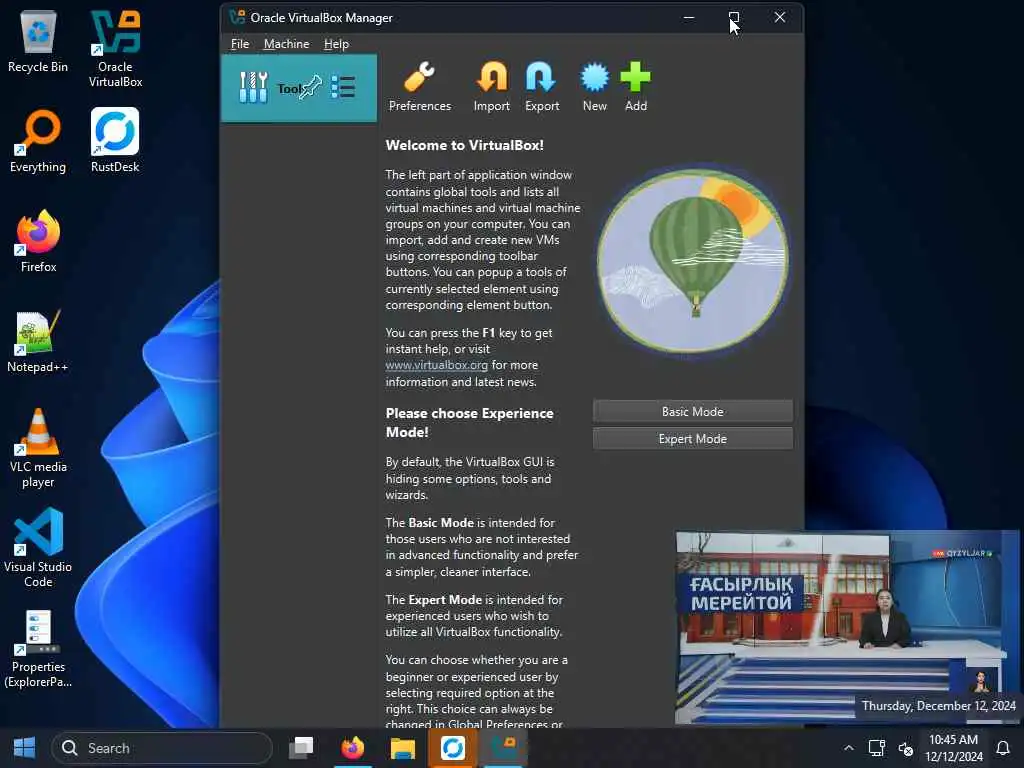Click the pin icon beside Tools

[311, 87]
